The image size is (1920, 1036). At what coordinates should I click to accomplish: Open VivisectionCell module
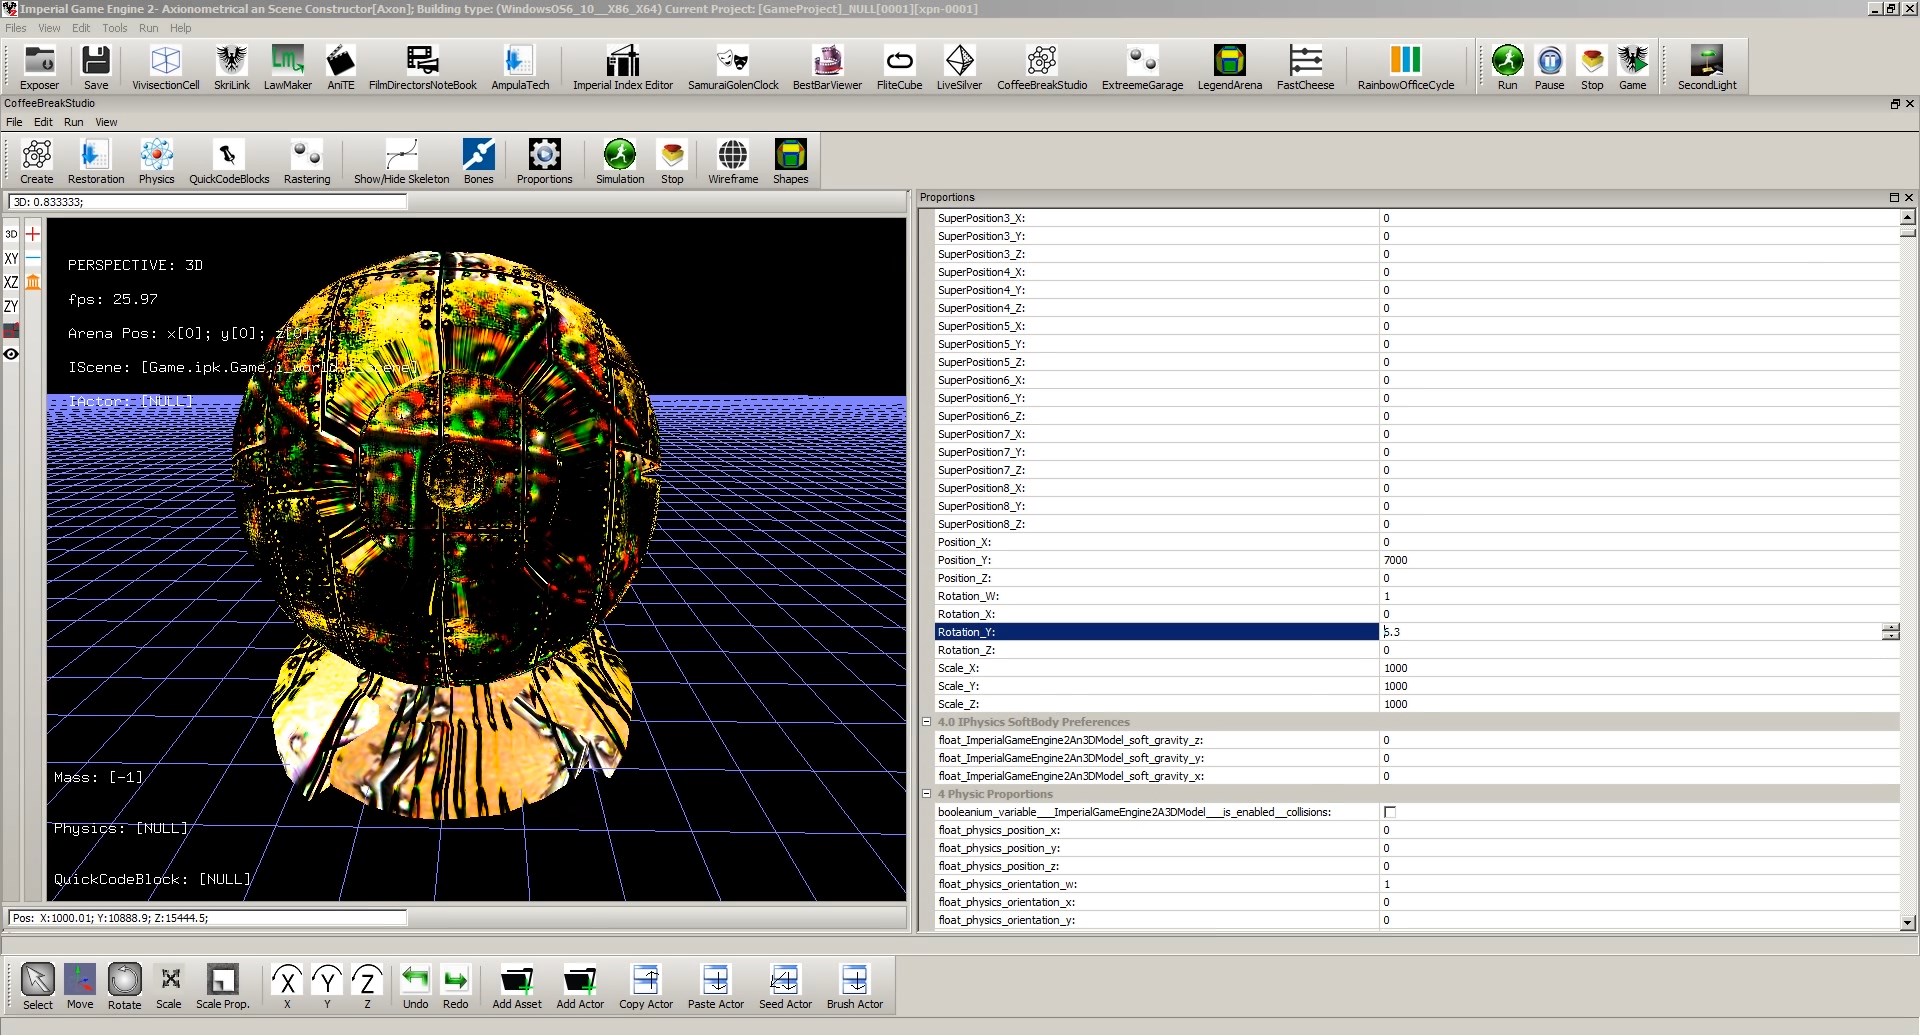pyautogui.click(x=166, y=67)
